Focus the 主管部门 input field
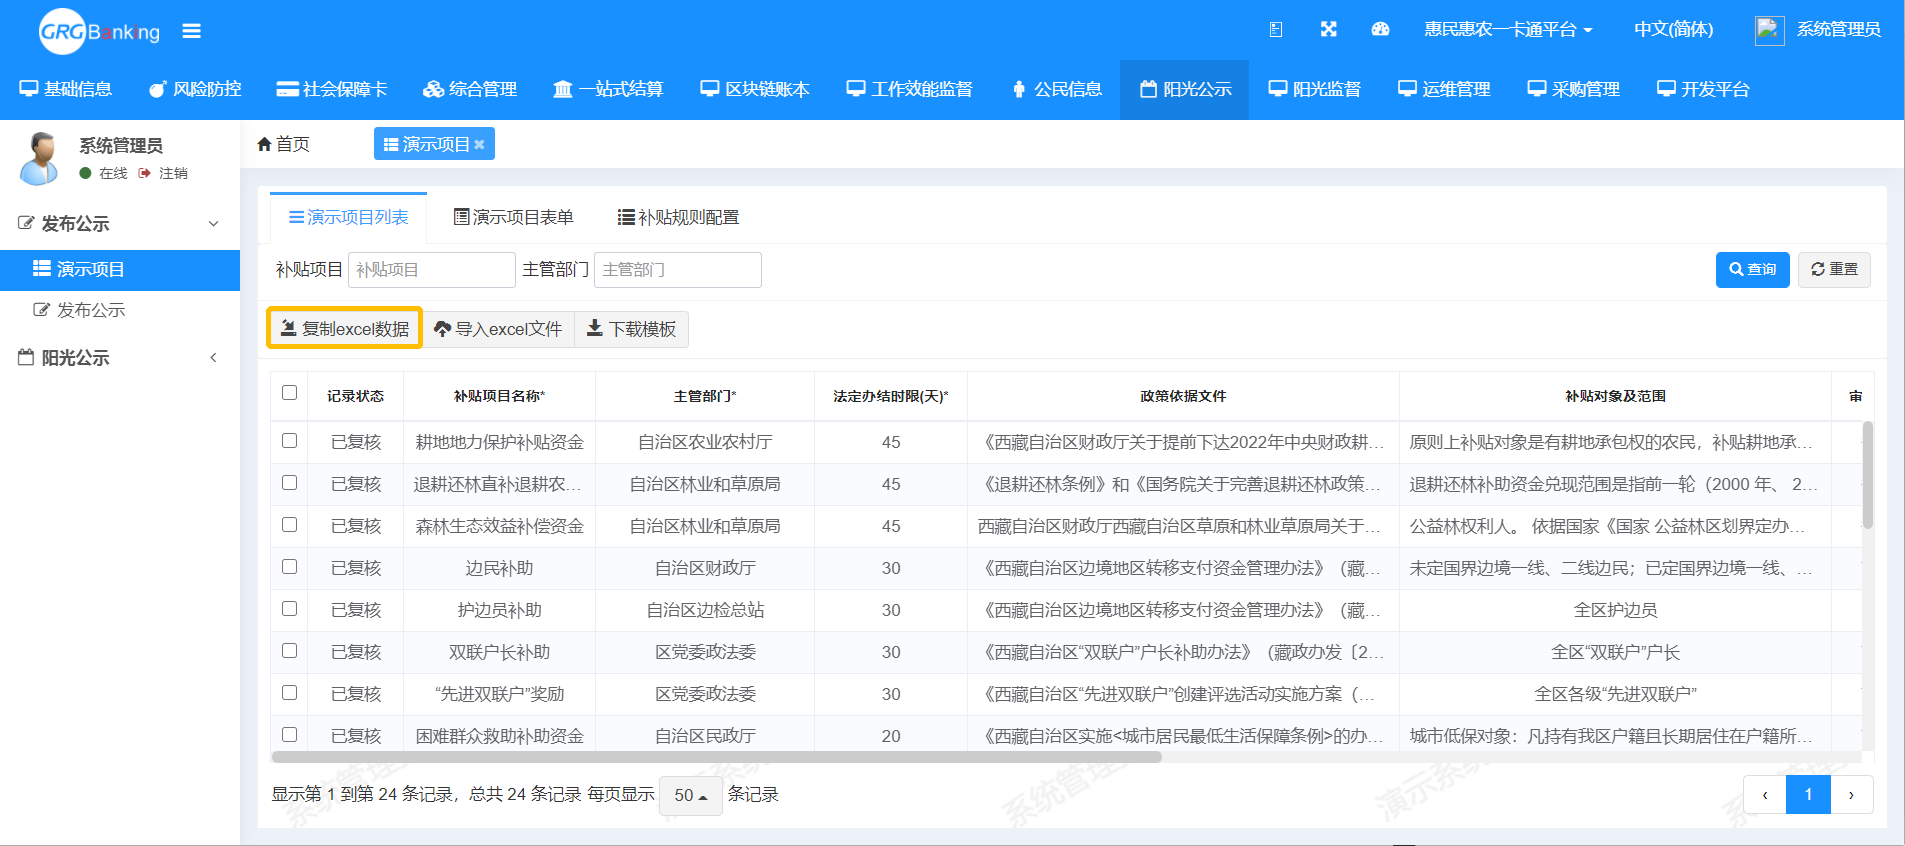The image size is (1905, 846). (x=677, y=270)
